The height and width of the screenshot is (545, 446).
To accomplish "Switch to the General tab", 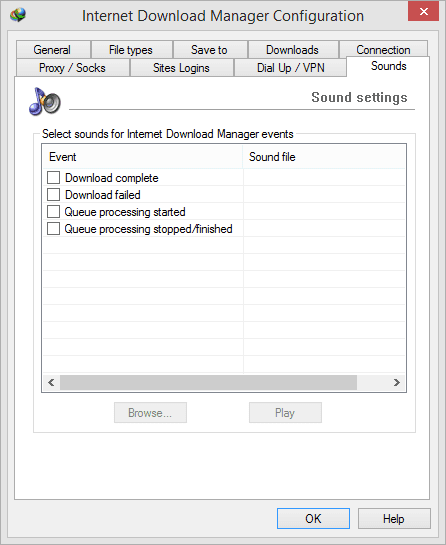I will 53,50.
